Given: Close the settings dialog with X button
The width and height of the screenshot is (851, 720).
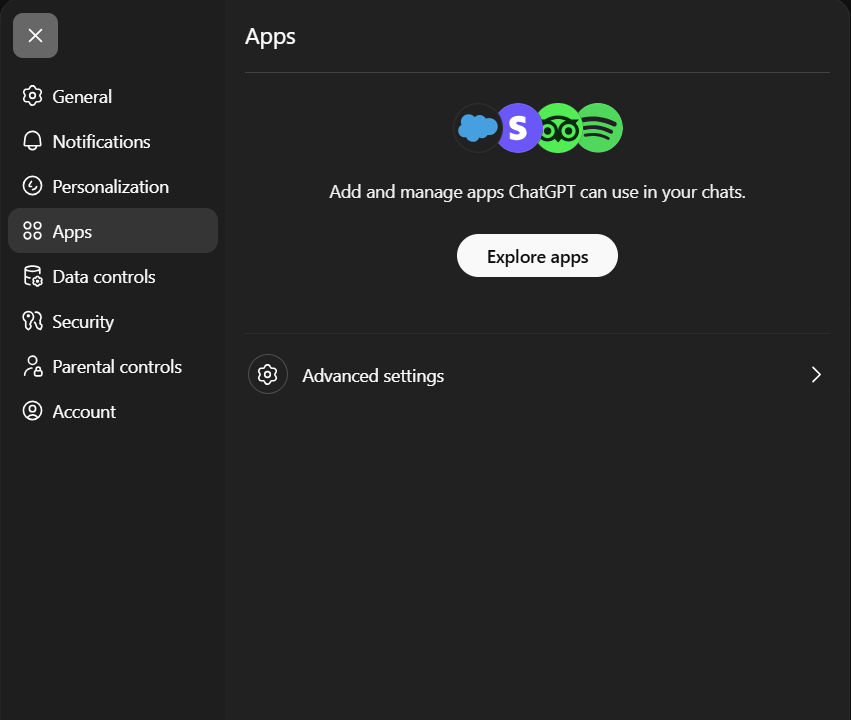Looking at the screenshot, I should click(35, 36).
